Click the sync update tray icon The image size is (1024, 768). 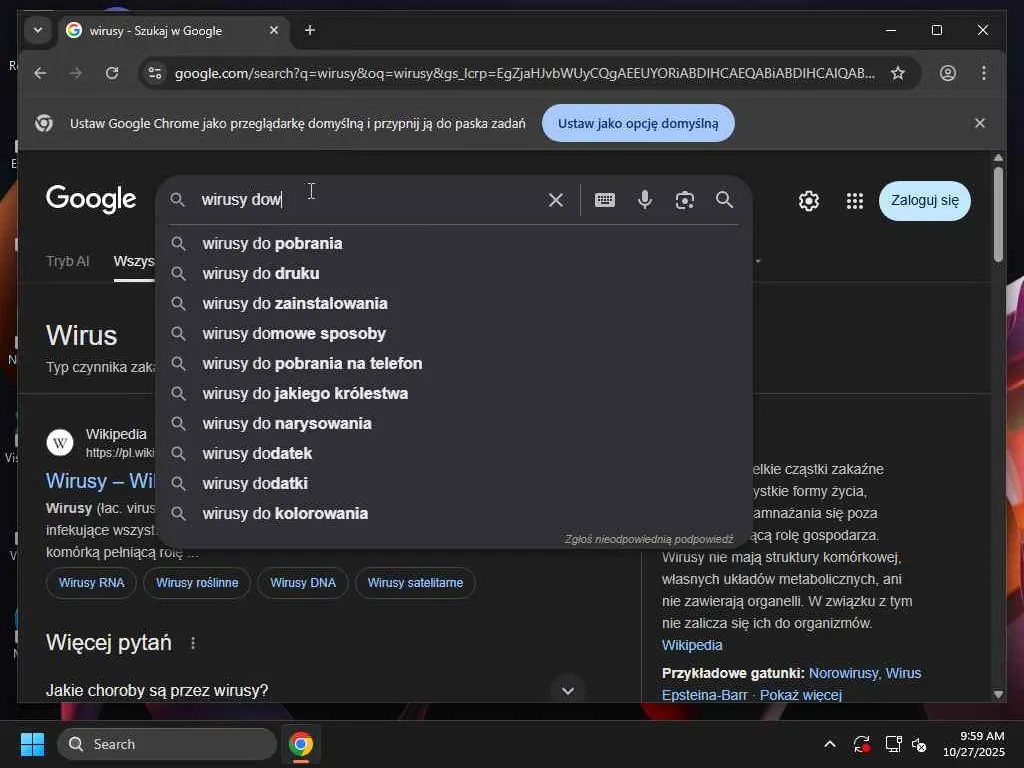tap(861, 744)
